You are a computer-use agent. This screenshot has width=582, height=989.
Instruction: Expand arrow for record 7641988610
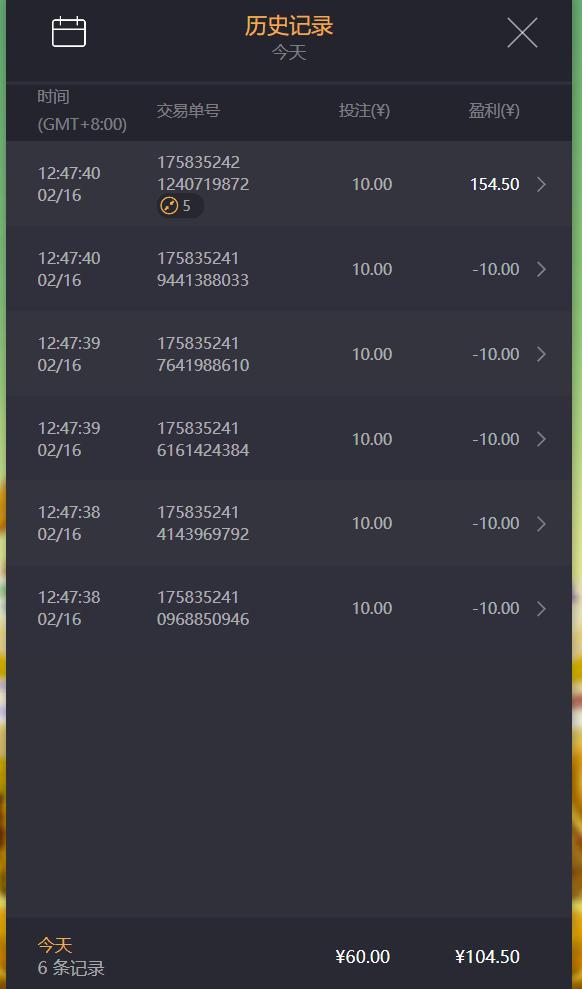(x=541, y=354)
